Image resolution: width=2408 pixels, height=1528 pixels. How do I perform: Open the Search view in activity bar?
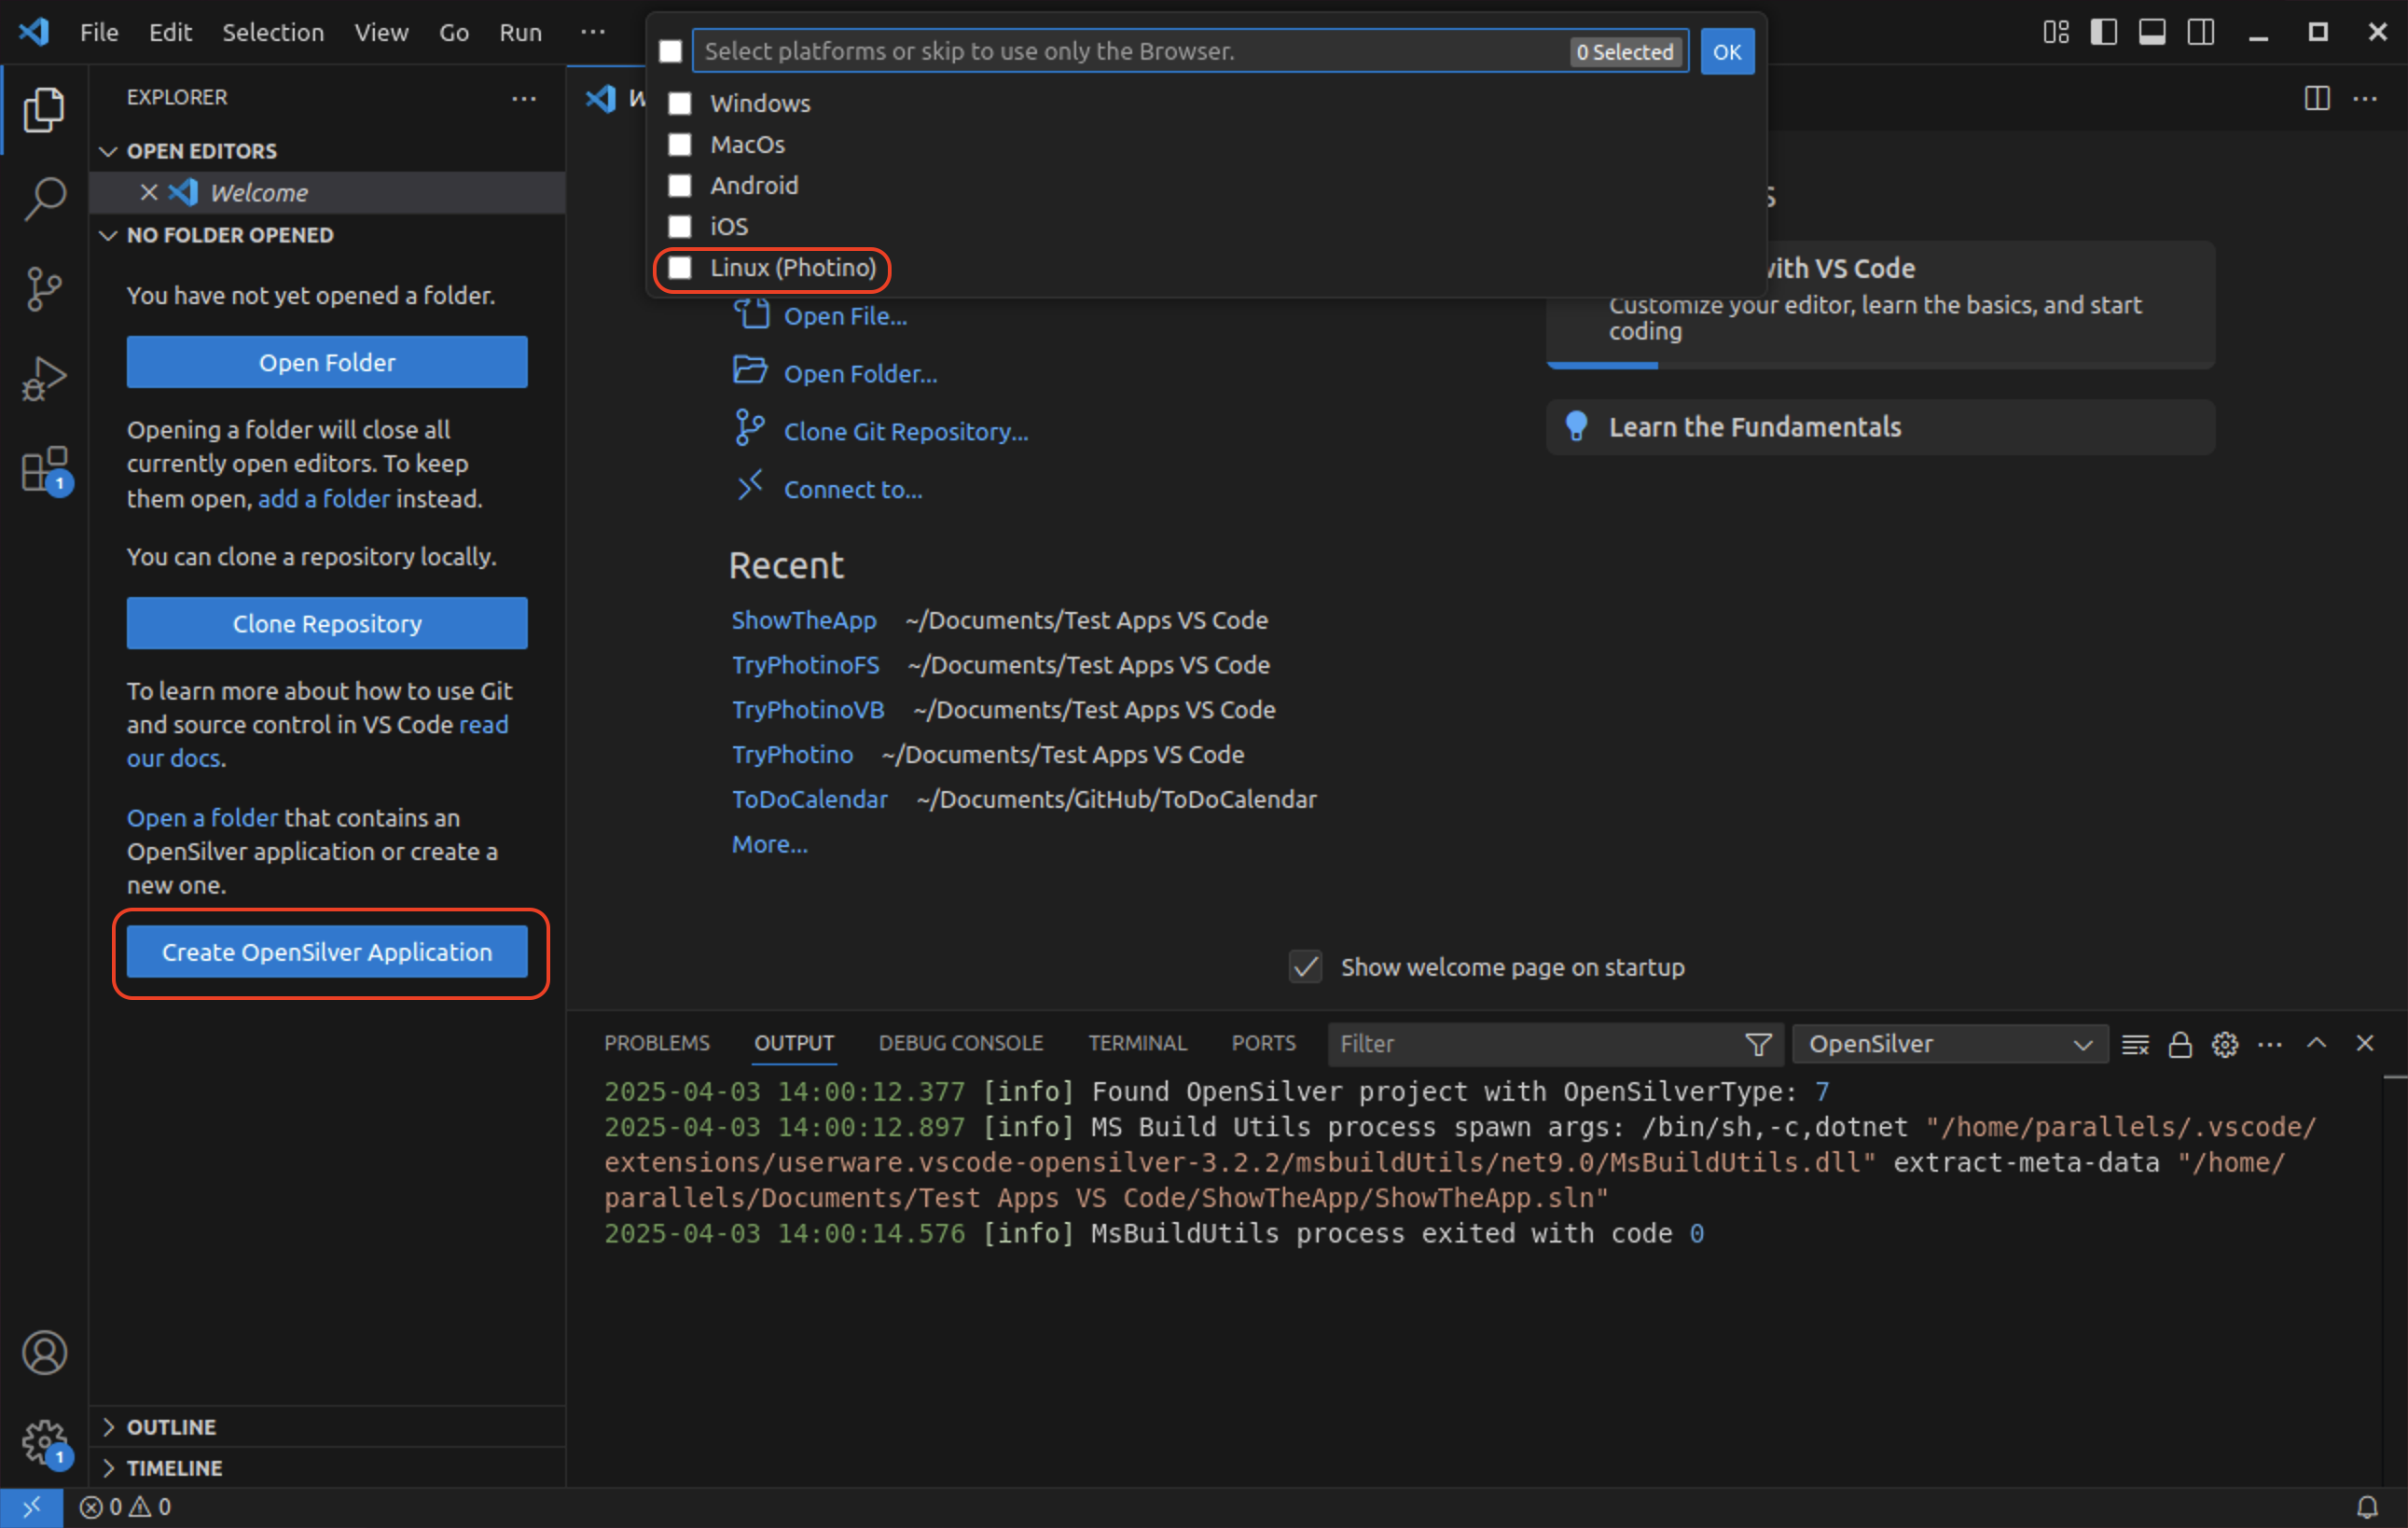(44, 199)
